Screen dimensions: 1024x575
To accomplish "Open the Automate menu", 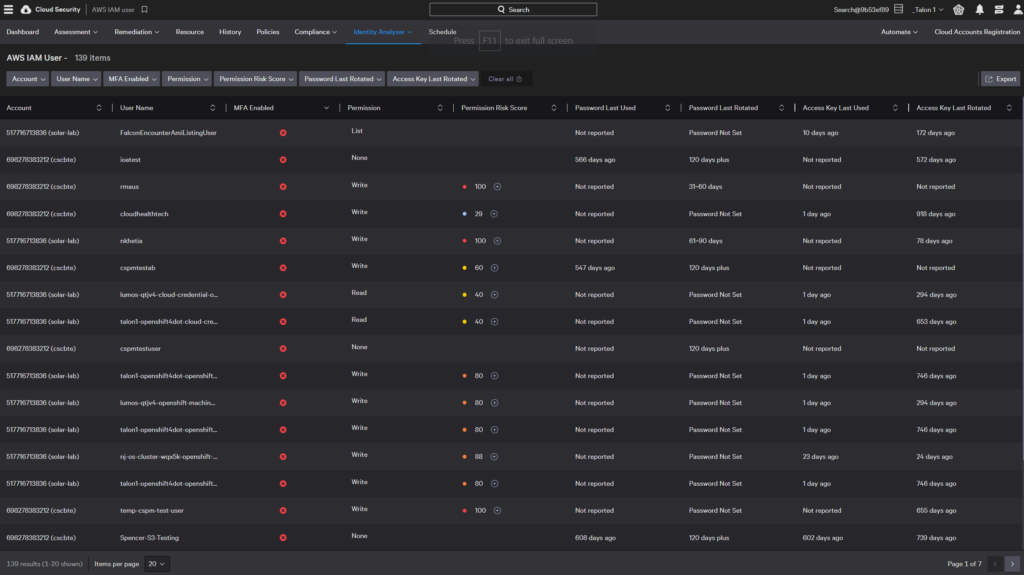I will (x=899, y=32).
